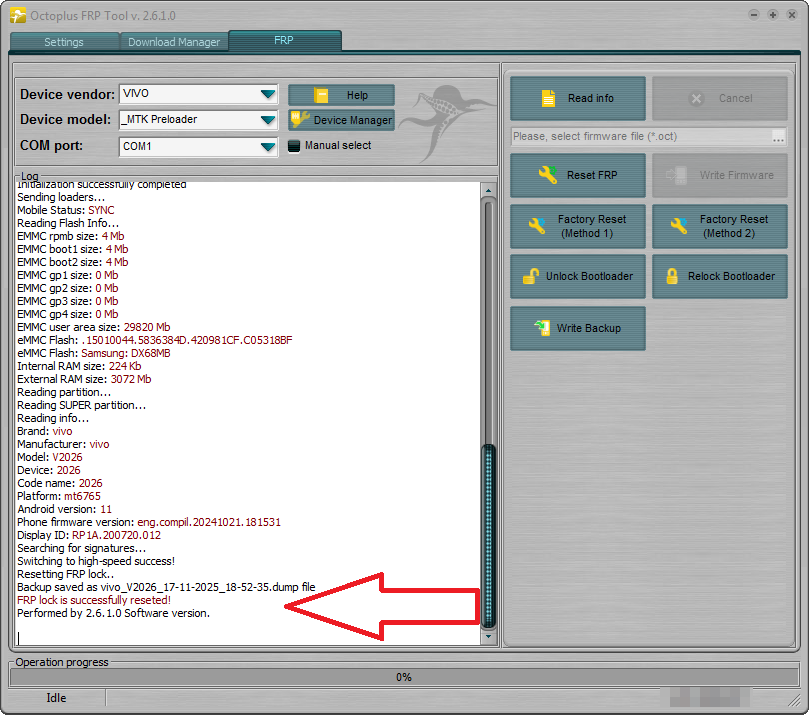This screenshot has width=809, height=715.
Task: Expand the Device model dropdown
Action: point(267,120)
